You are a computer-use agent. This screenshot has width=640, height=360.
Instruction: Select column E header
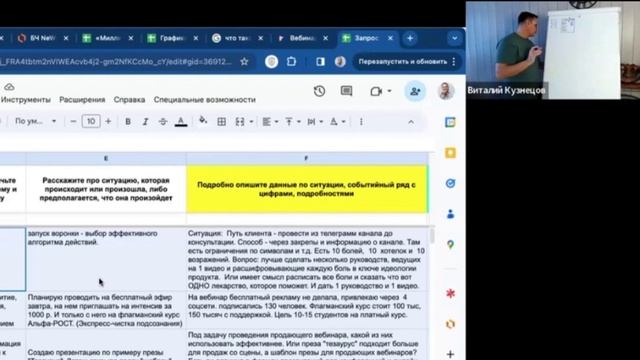[x=106, y=158]
